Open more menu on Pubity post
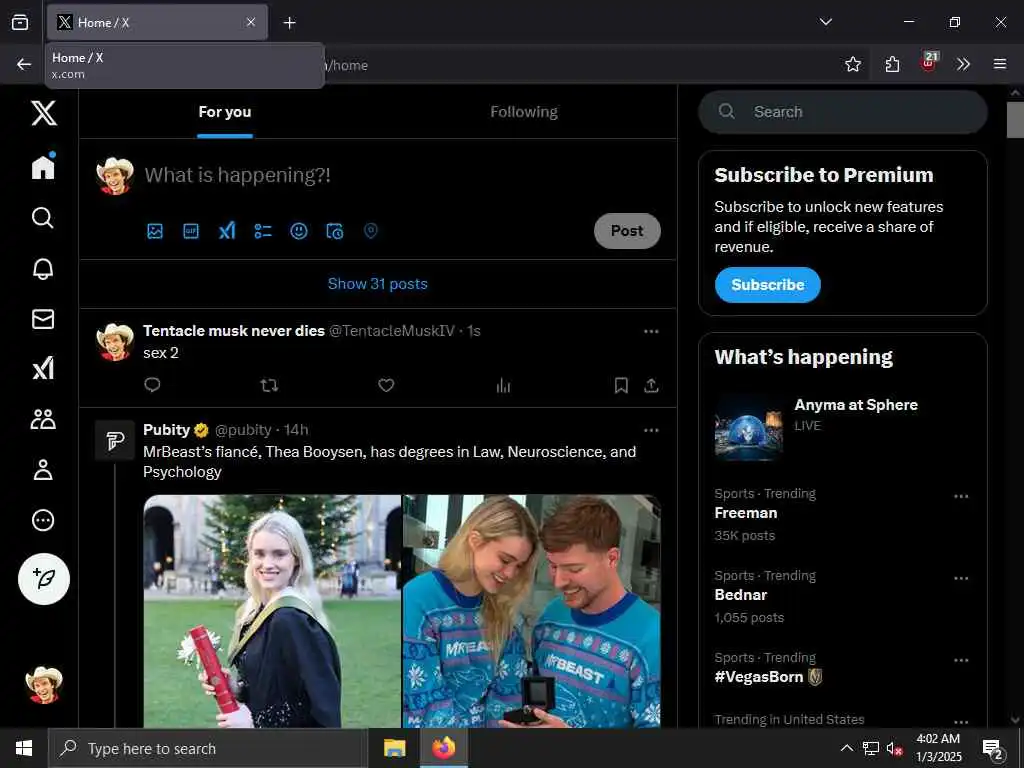 (651, 430)
